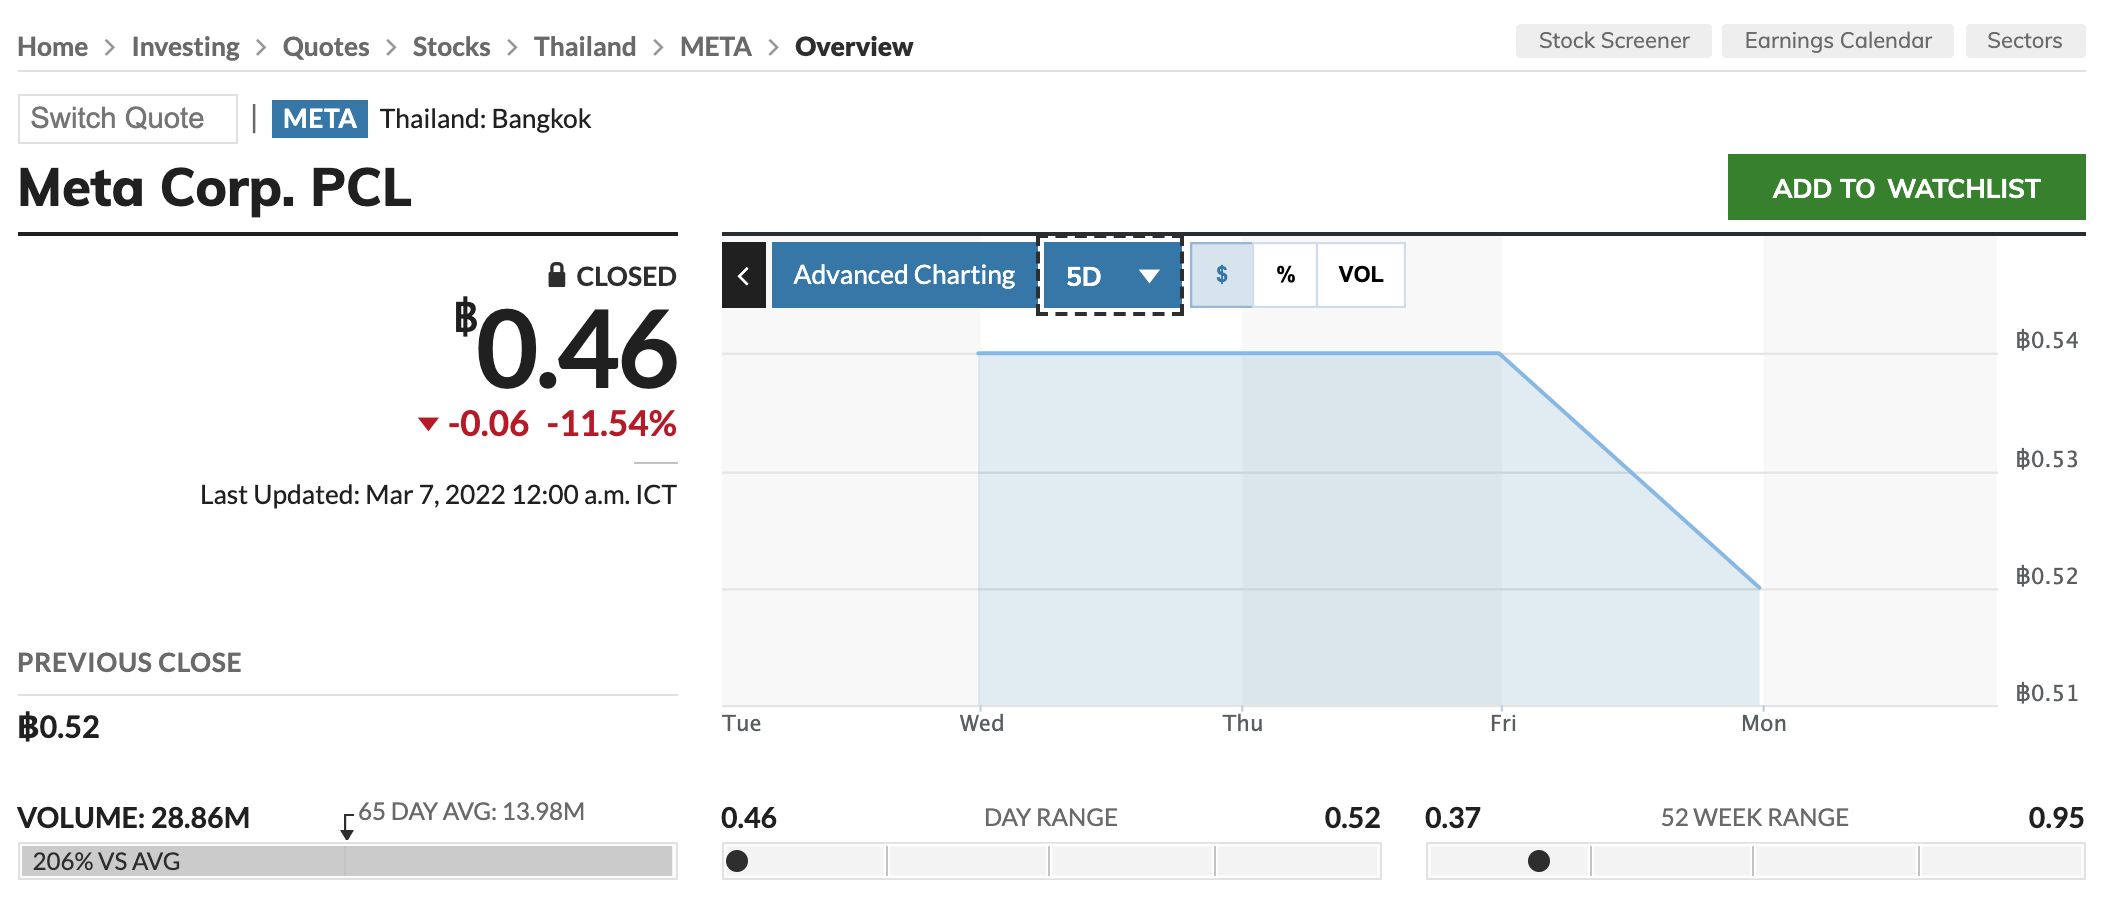Click the ADD TO WATCHLIST button

[x=1906, y=187]
